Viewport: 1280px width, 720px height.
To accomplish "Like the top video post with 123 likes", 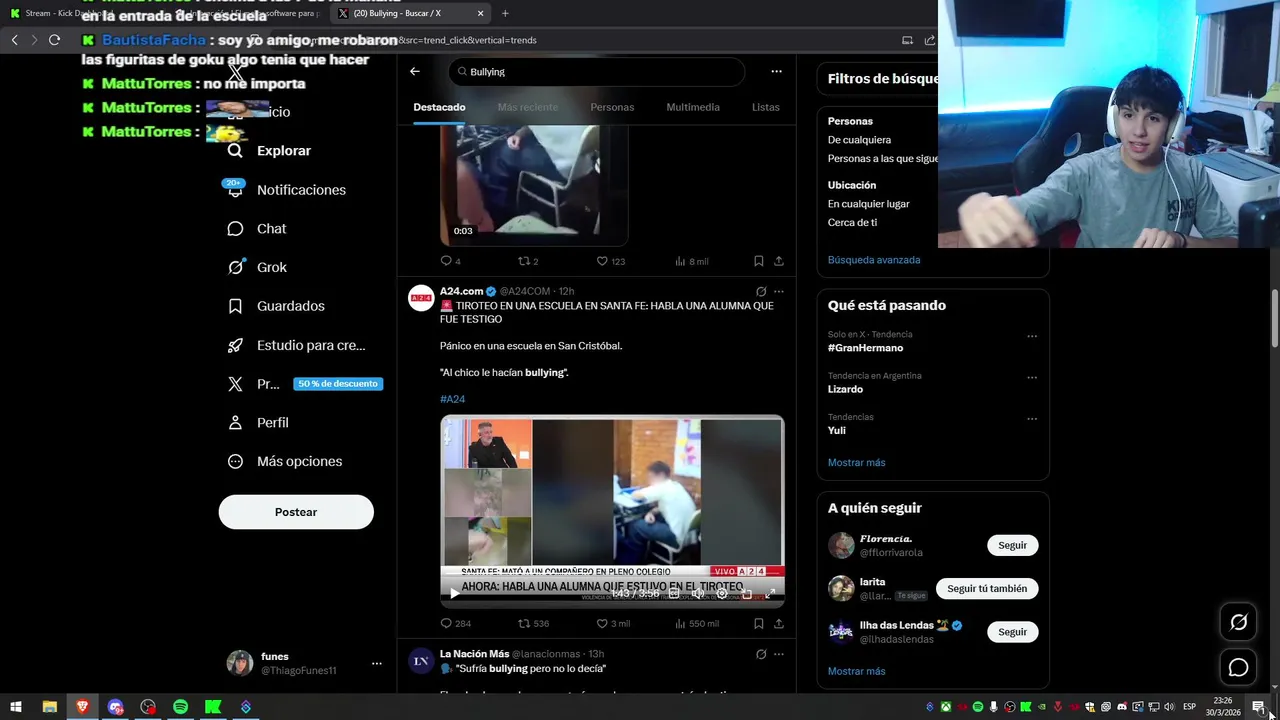I will 610,261.
